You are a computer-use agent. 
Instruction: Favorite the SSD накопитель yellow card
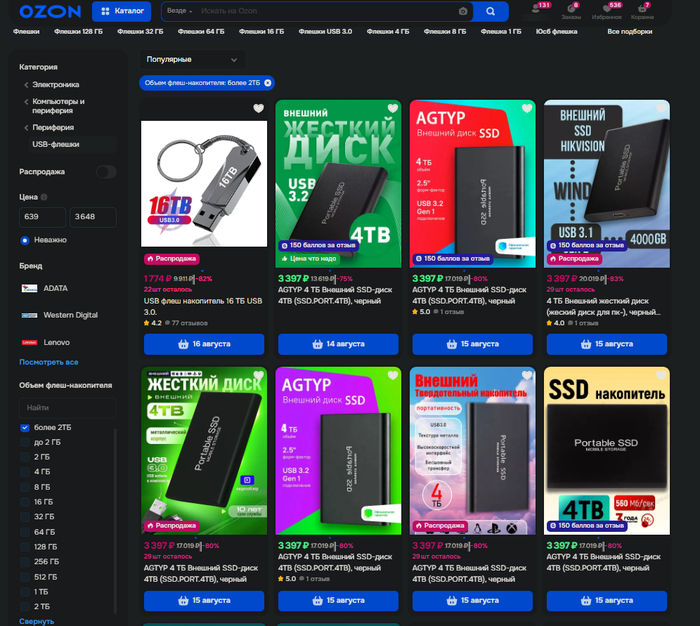pyautogui.click(x=661, y=375)
